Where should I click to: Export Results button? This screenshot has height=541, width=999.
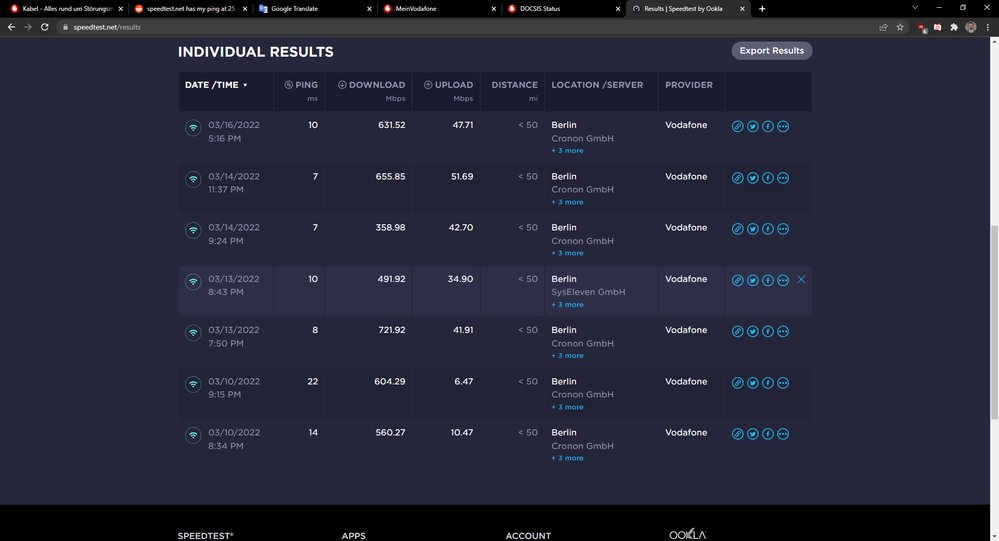[x=772, y=51]
